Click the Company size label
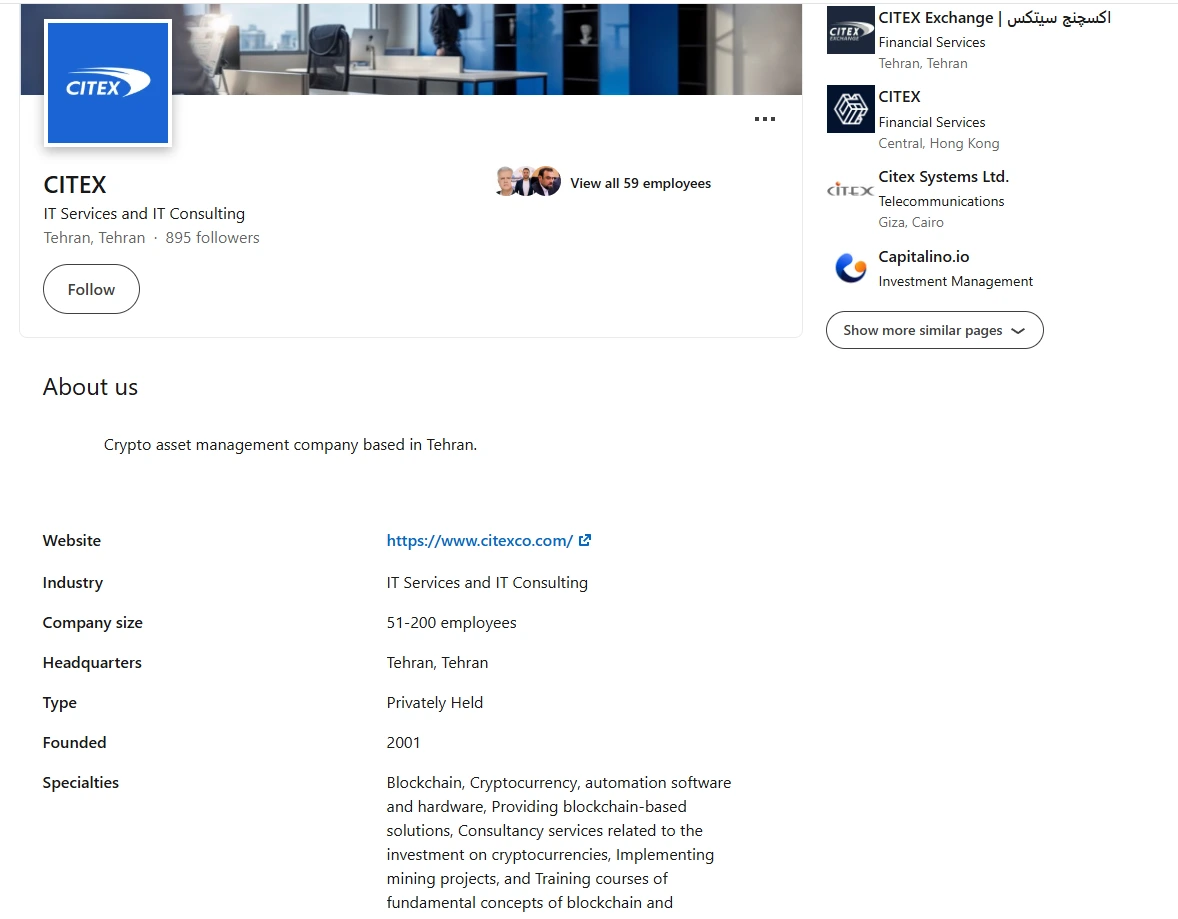This screenshot has width=1178, height=919. [92, 622]
